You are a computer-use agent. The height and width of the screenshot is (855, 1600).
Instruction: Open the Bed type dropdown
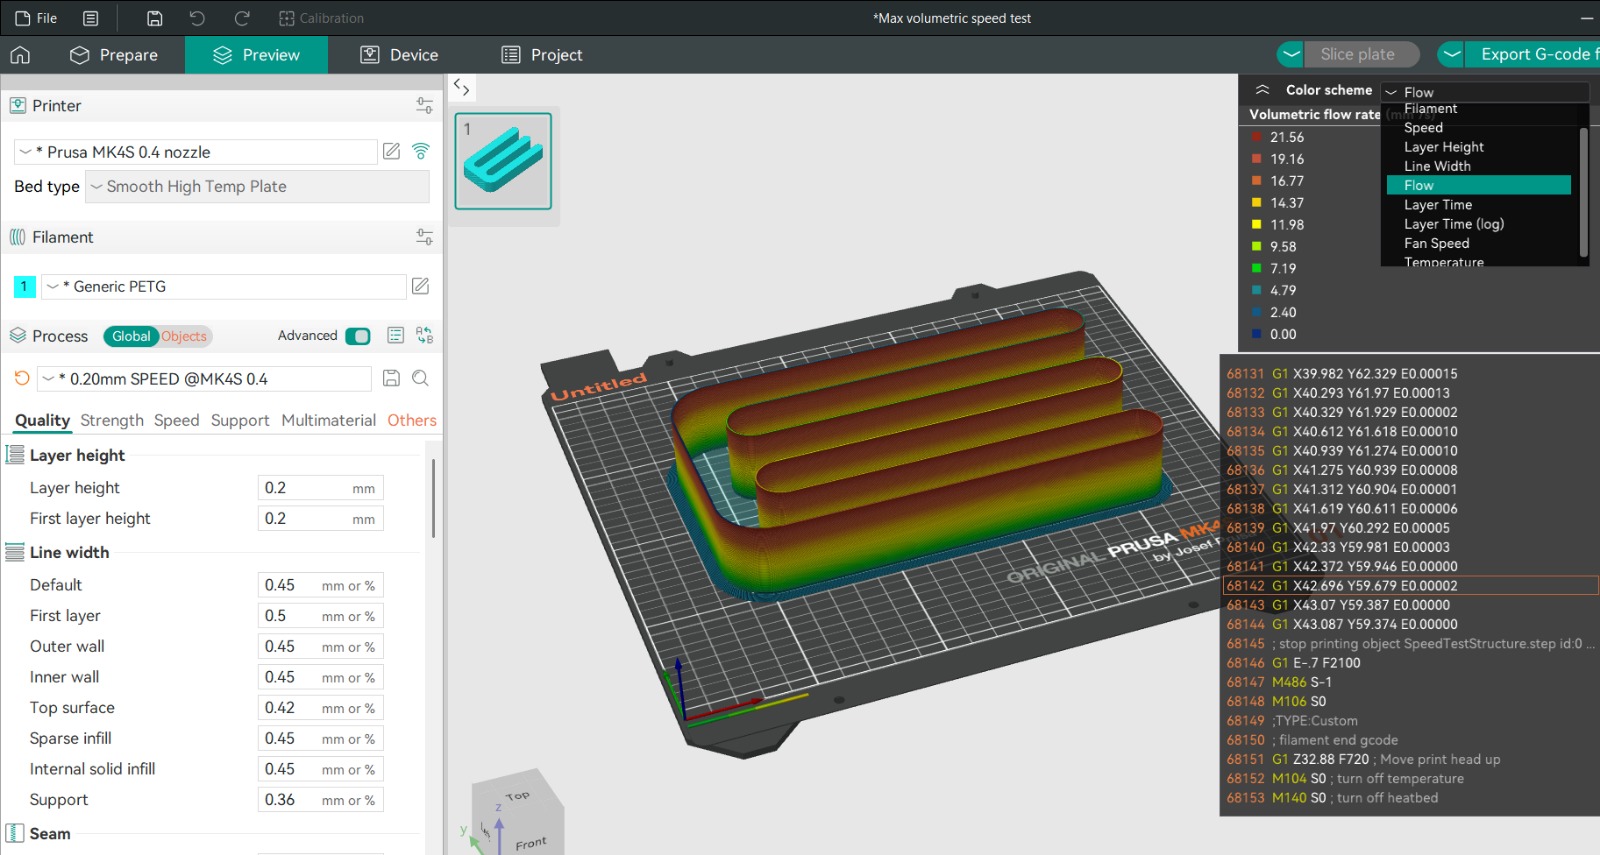[x=257, y=186]
